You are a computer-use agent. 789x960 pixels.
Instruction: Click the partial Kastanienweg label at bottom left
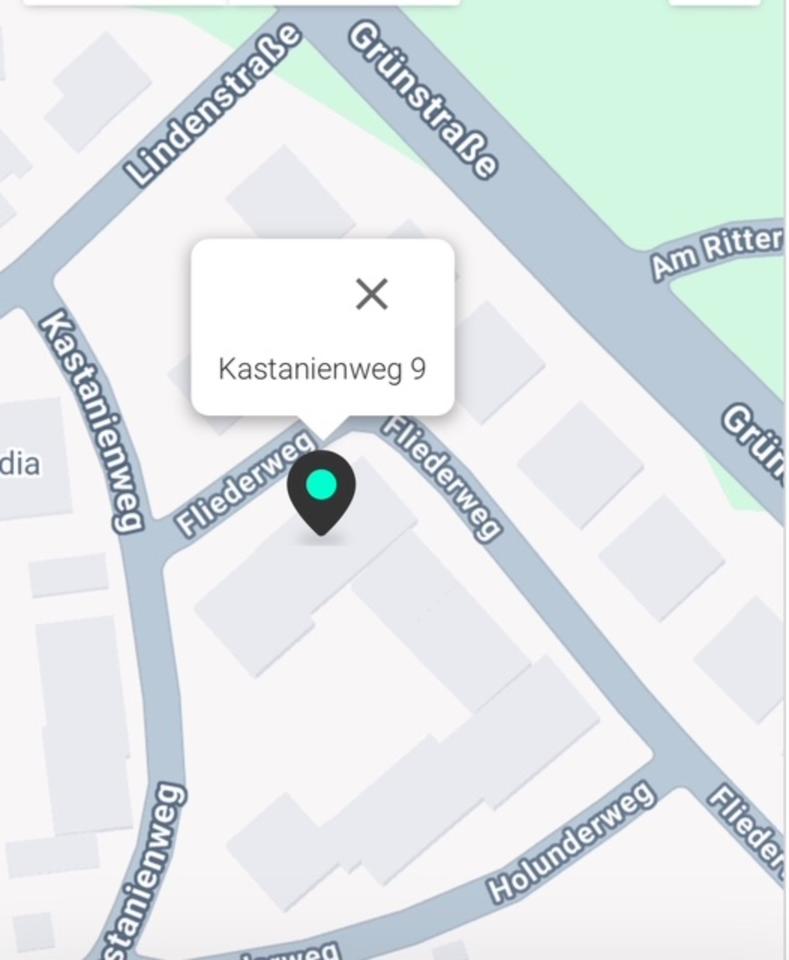[143, 870]
